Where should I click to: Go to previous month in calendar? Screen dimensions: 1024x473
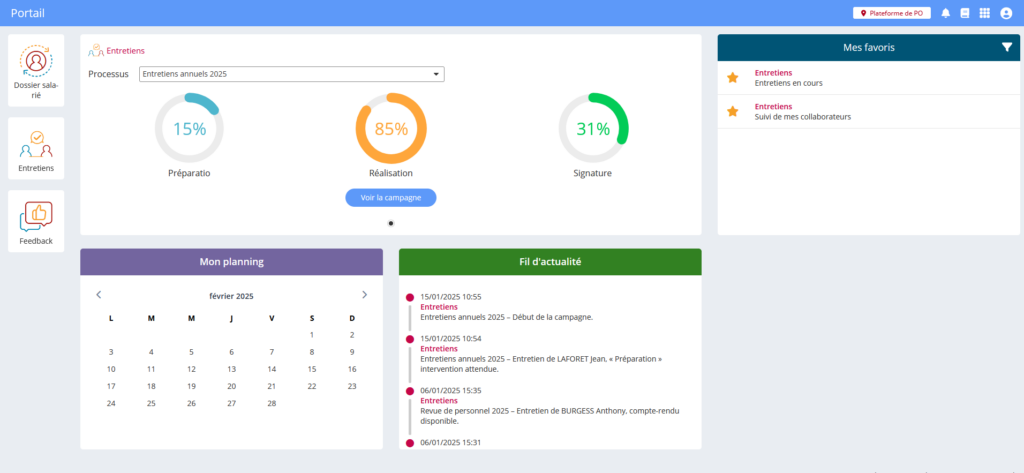98,295
